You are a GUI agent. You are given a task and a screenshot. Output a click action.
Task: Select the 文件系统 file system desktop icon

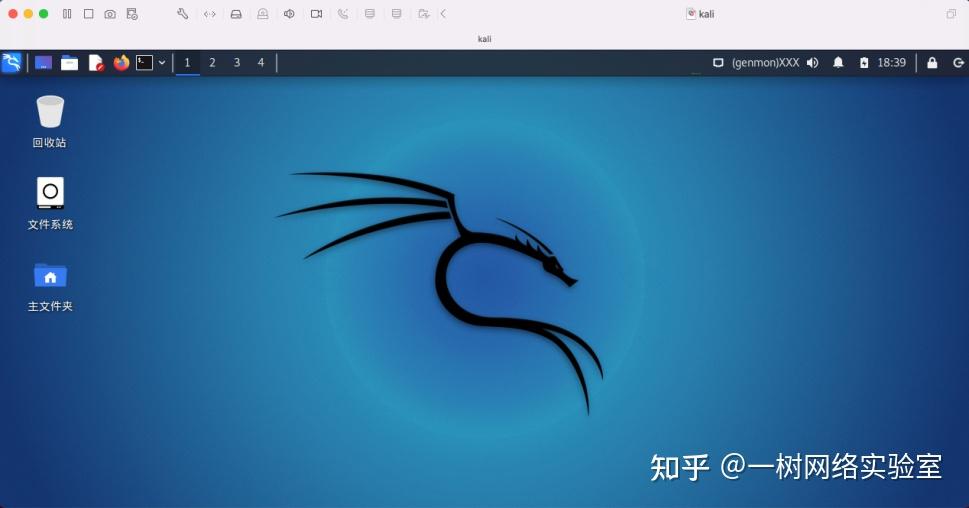click(x=50, y=204)
